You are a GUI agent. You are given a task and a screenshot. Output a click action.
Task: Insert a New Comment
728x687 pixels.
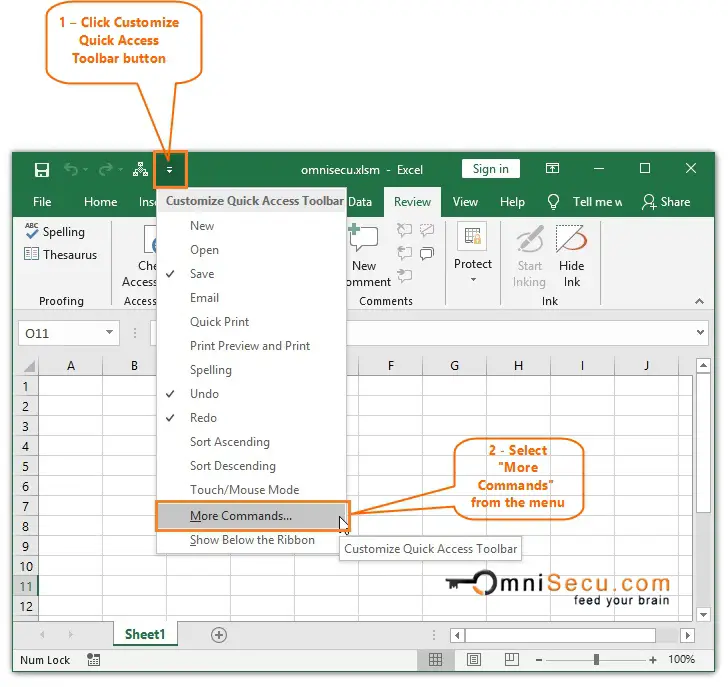(364, 255)
